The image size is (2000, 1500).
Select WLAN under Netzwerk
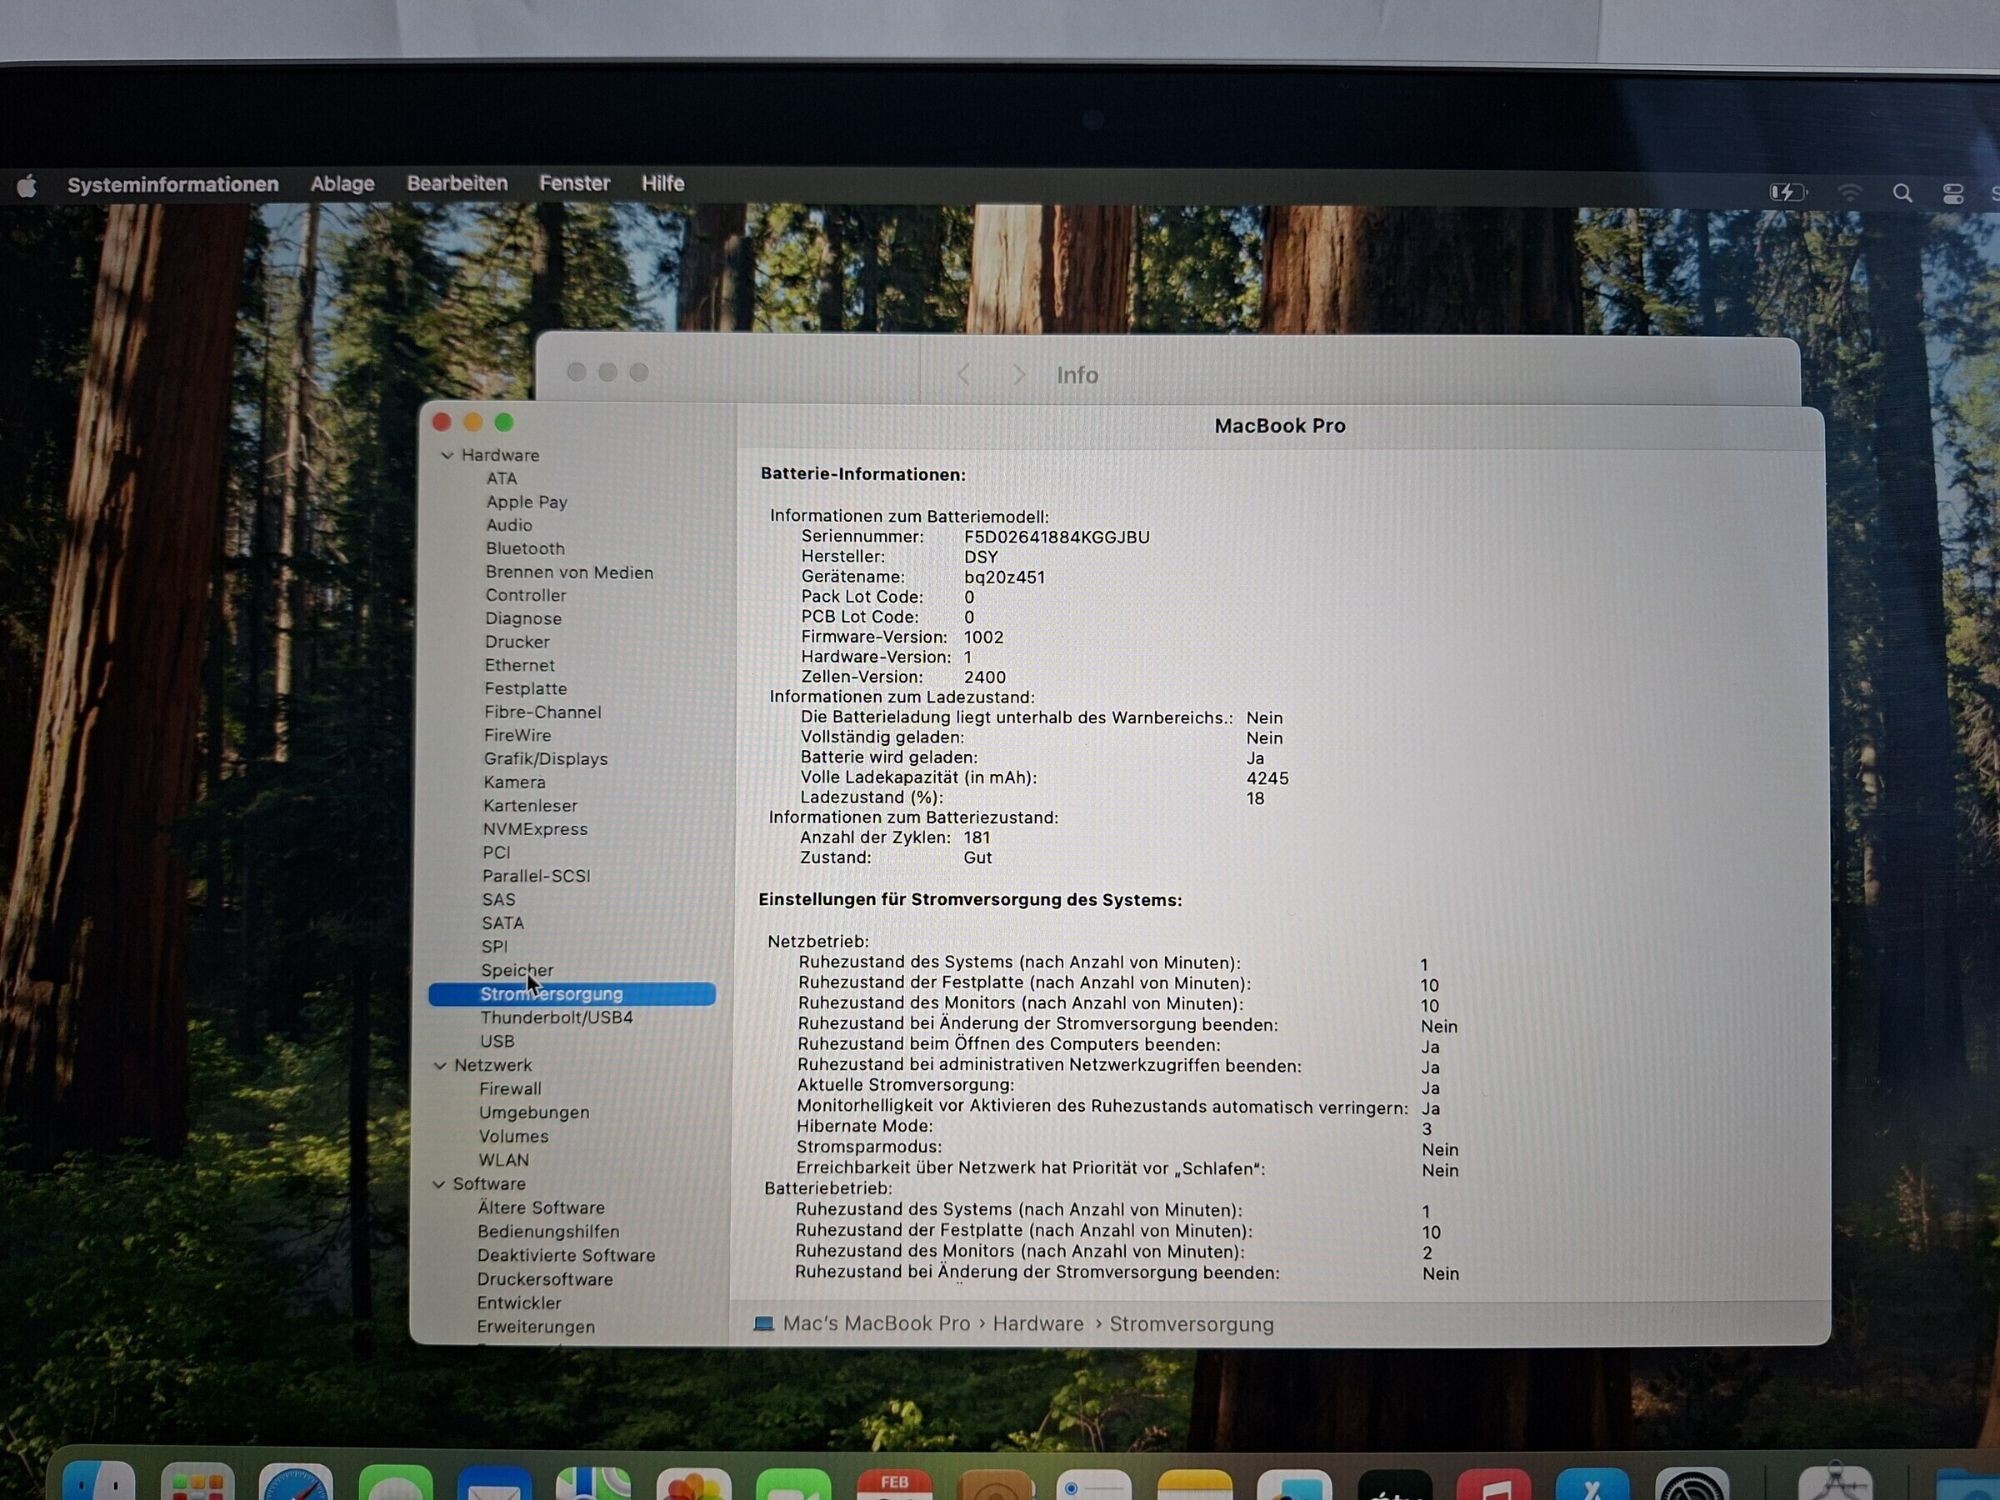coord(503,1160)
